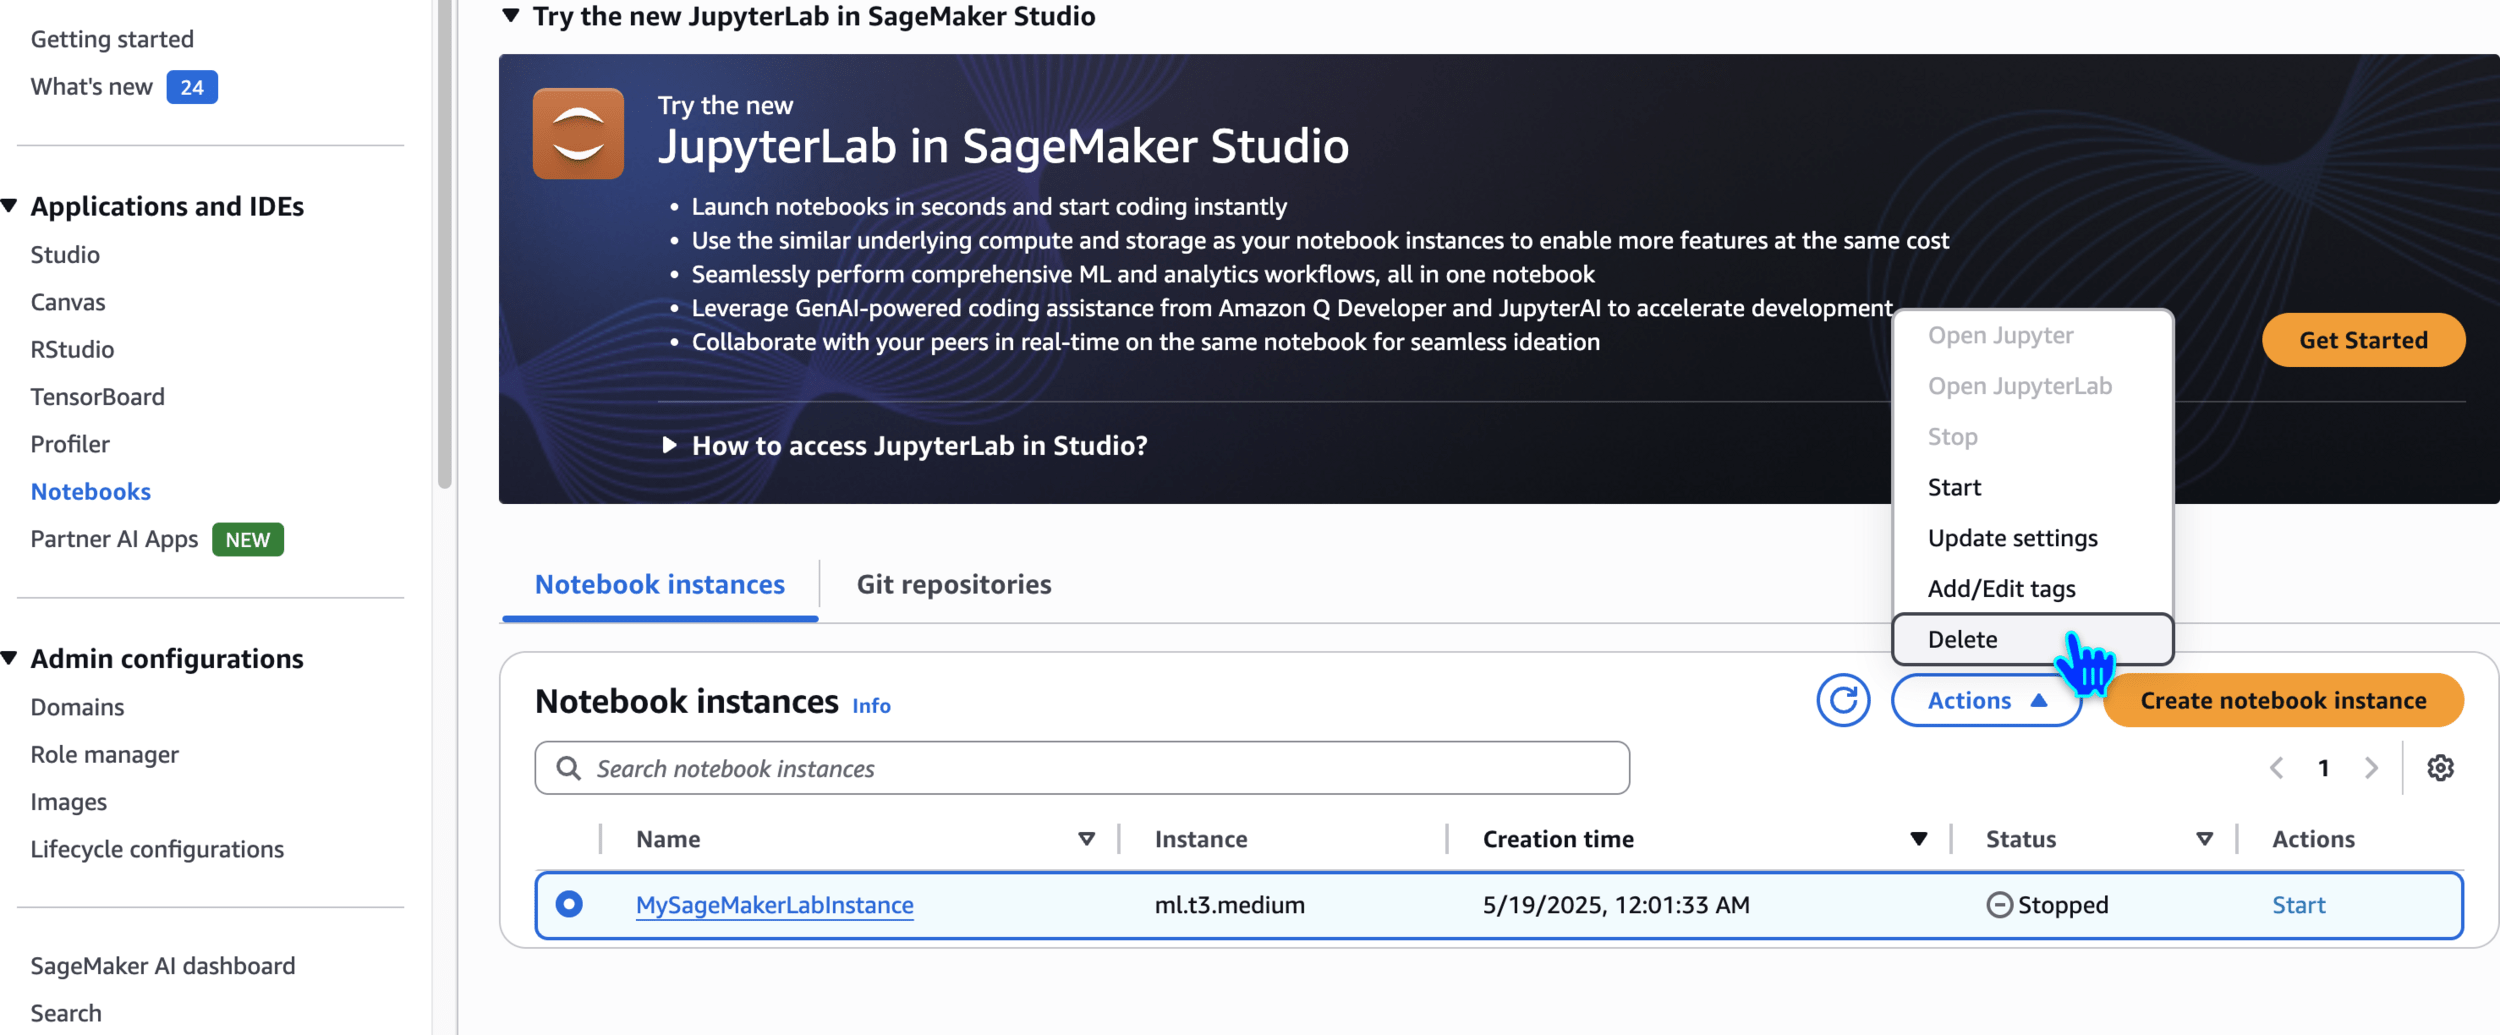Click the Instance column header
The height and width of the screenshot is (1035, 2500).
click(x=1200, y=839)
